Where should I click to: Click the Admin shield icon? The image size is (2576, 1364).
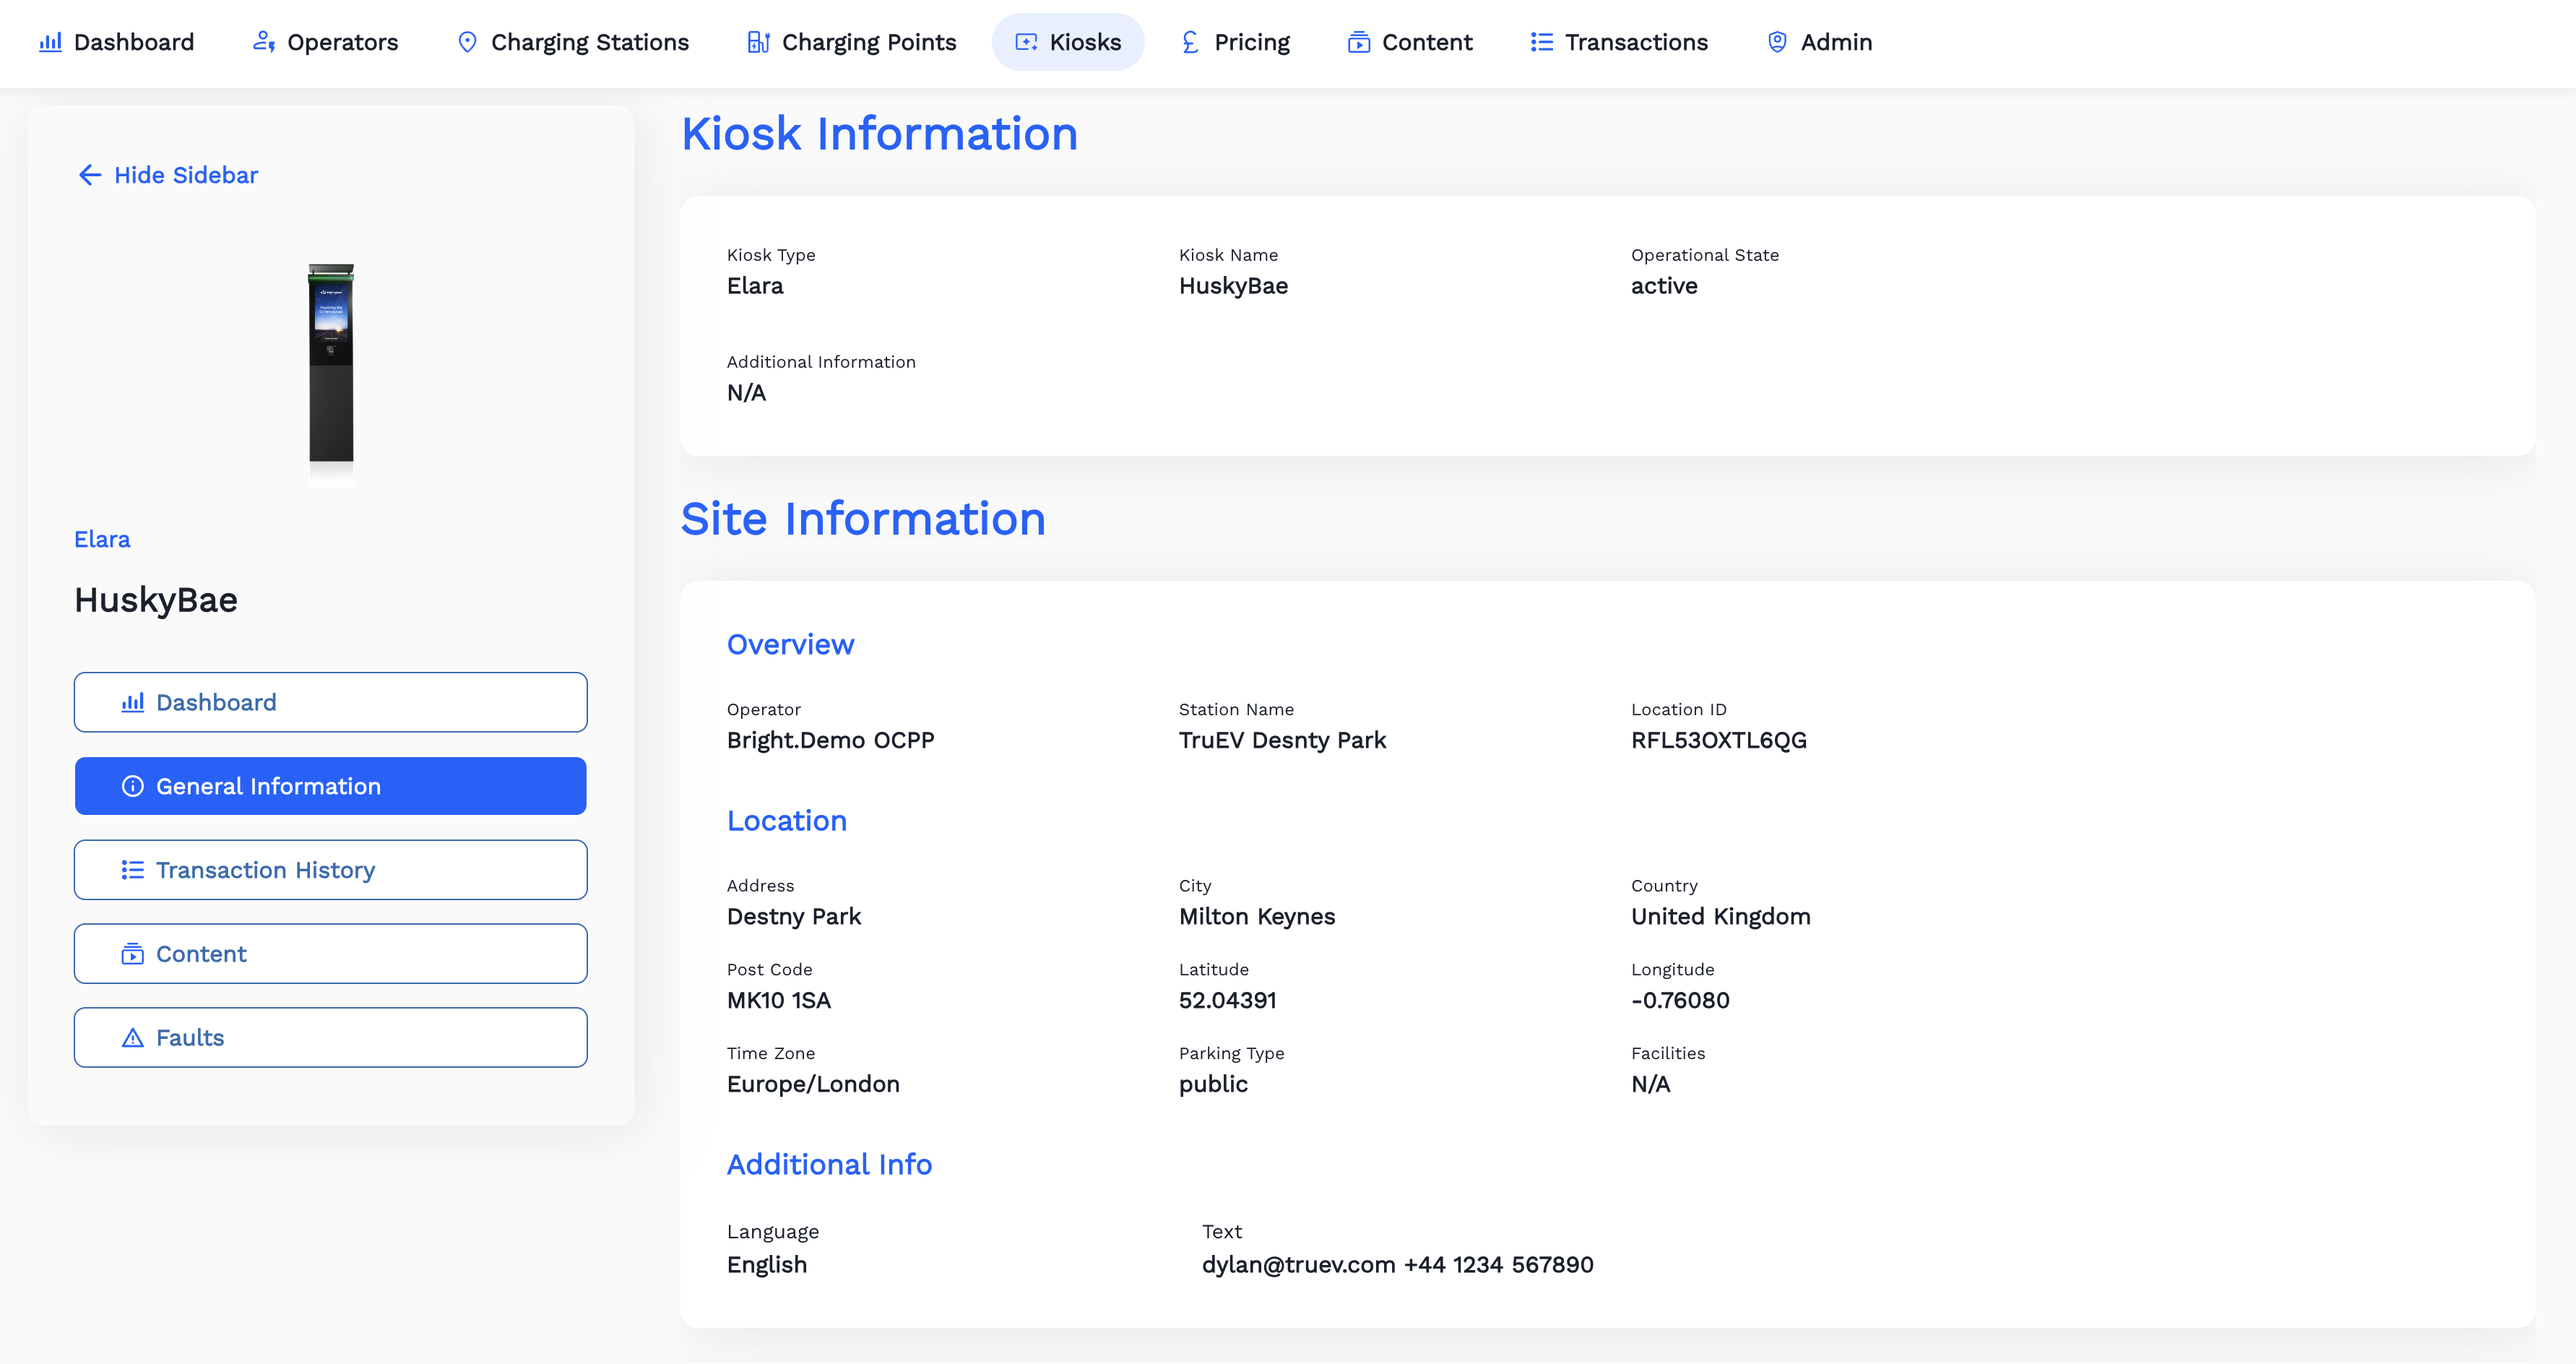click(x=1777, y=42)
